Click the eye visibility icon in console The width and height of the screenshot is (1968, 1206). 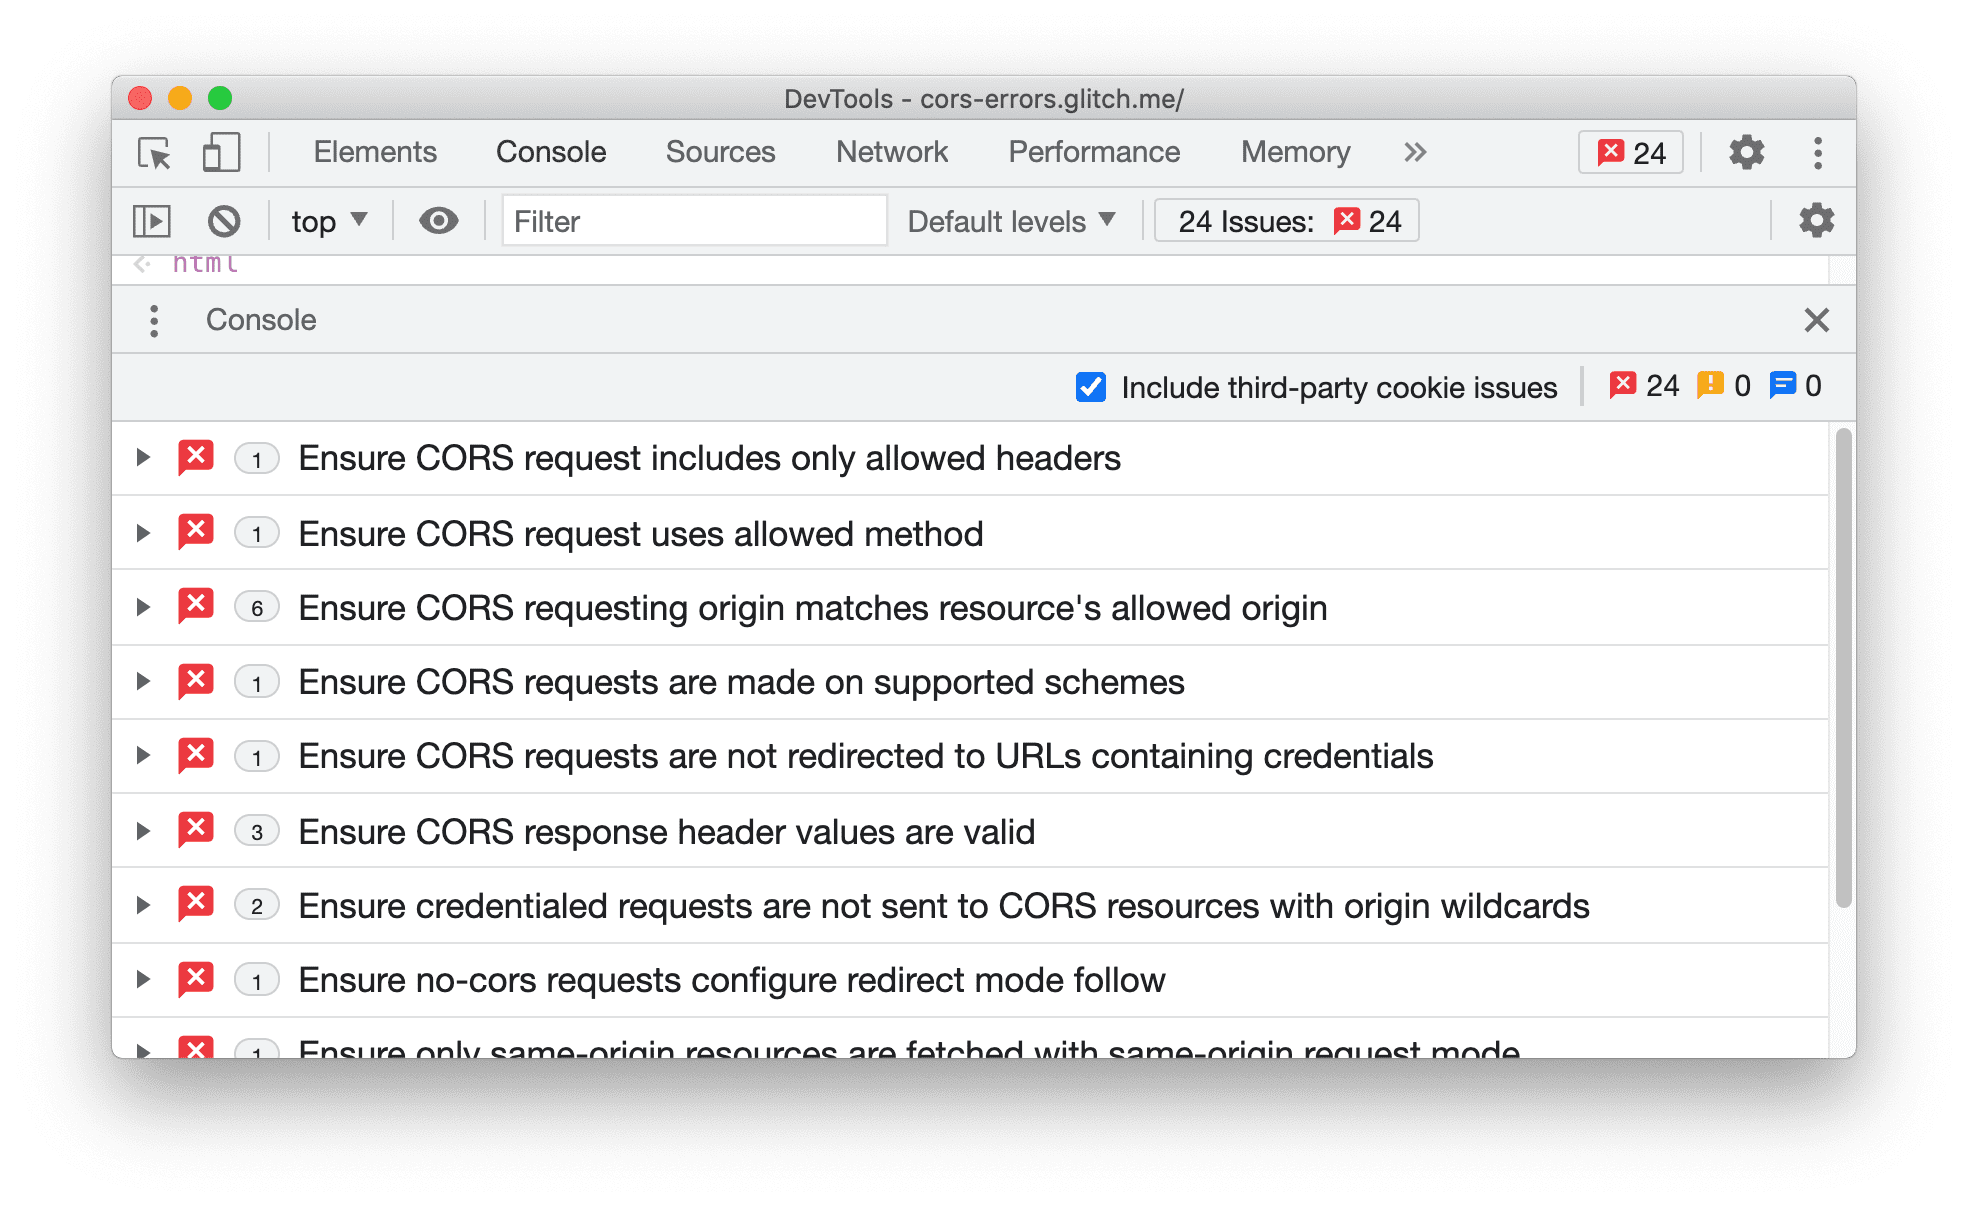pos(436,219)
